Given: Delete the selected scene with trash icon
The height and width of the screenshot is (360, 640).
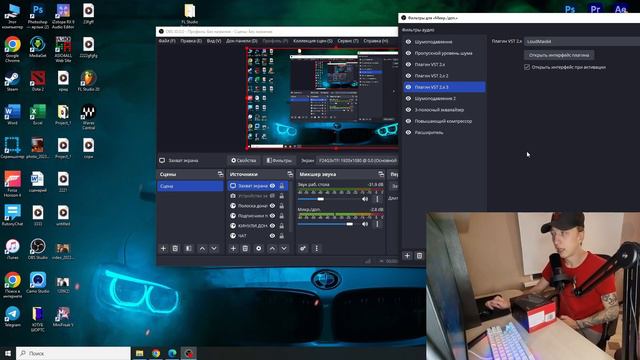Looking at the screenshot, I should coord(175,248).
